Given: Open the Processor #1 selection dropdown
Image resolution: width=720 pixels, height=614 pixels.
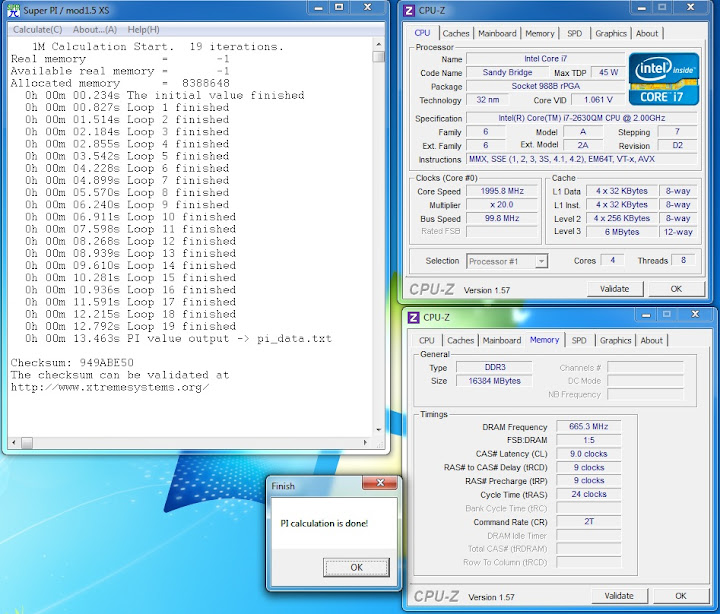Looking at the screenshot, I should [x=507, y=261].
